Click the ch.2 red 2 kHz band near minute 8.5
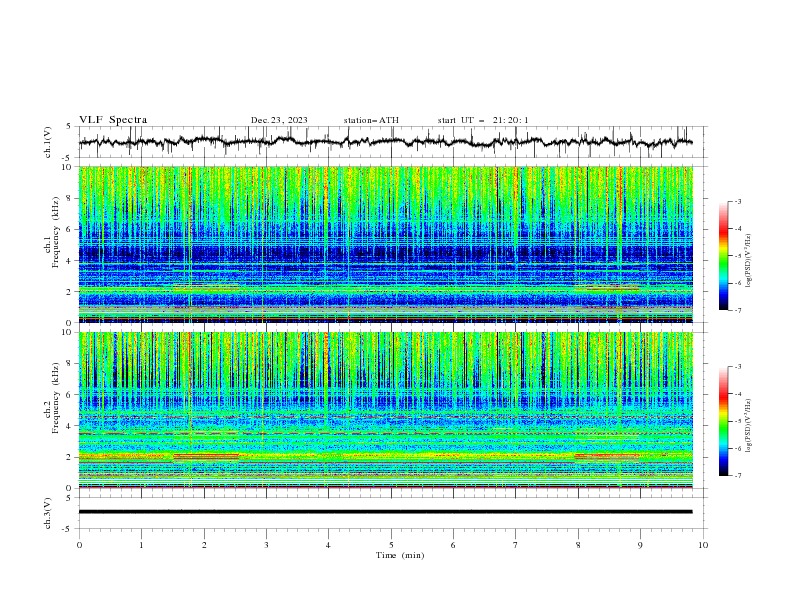Image resolution: width=792 pixels, height=612 pixels. click(607, 456)
